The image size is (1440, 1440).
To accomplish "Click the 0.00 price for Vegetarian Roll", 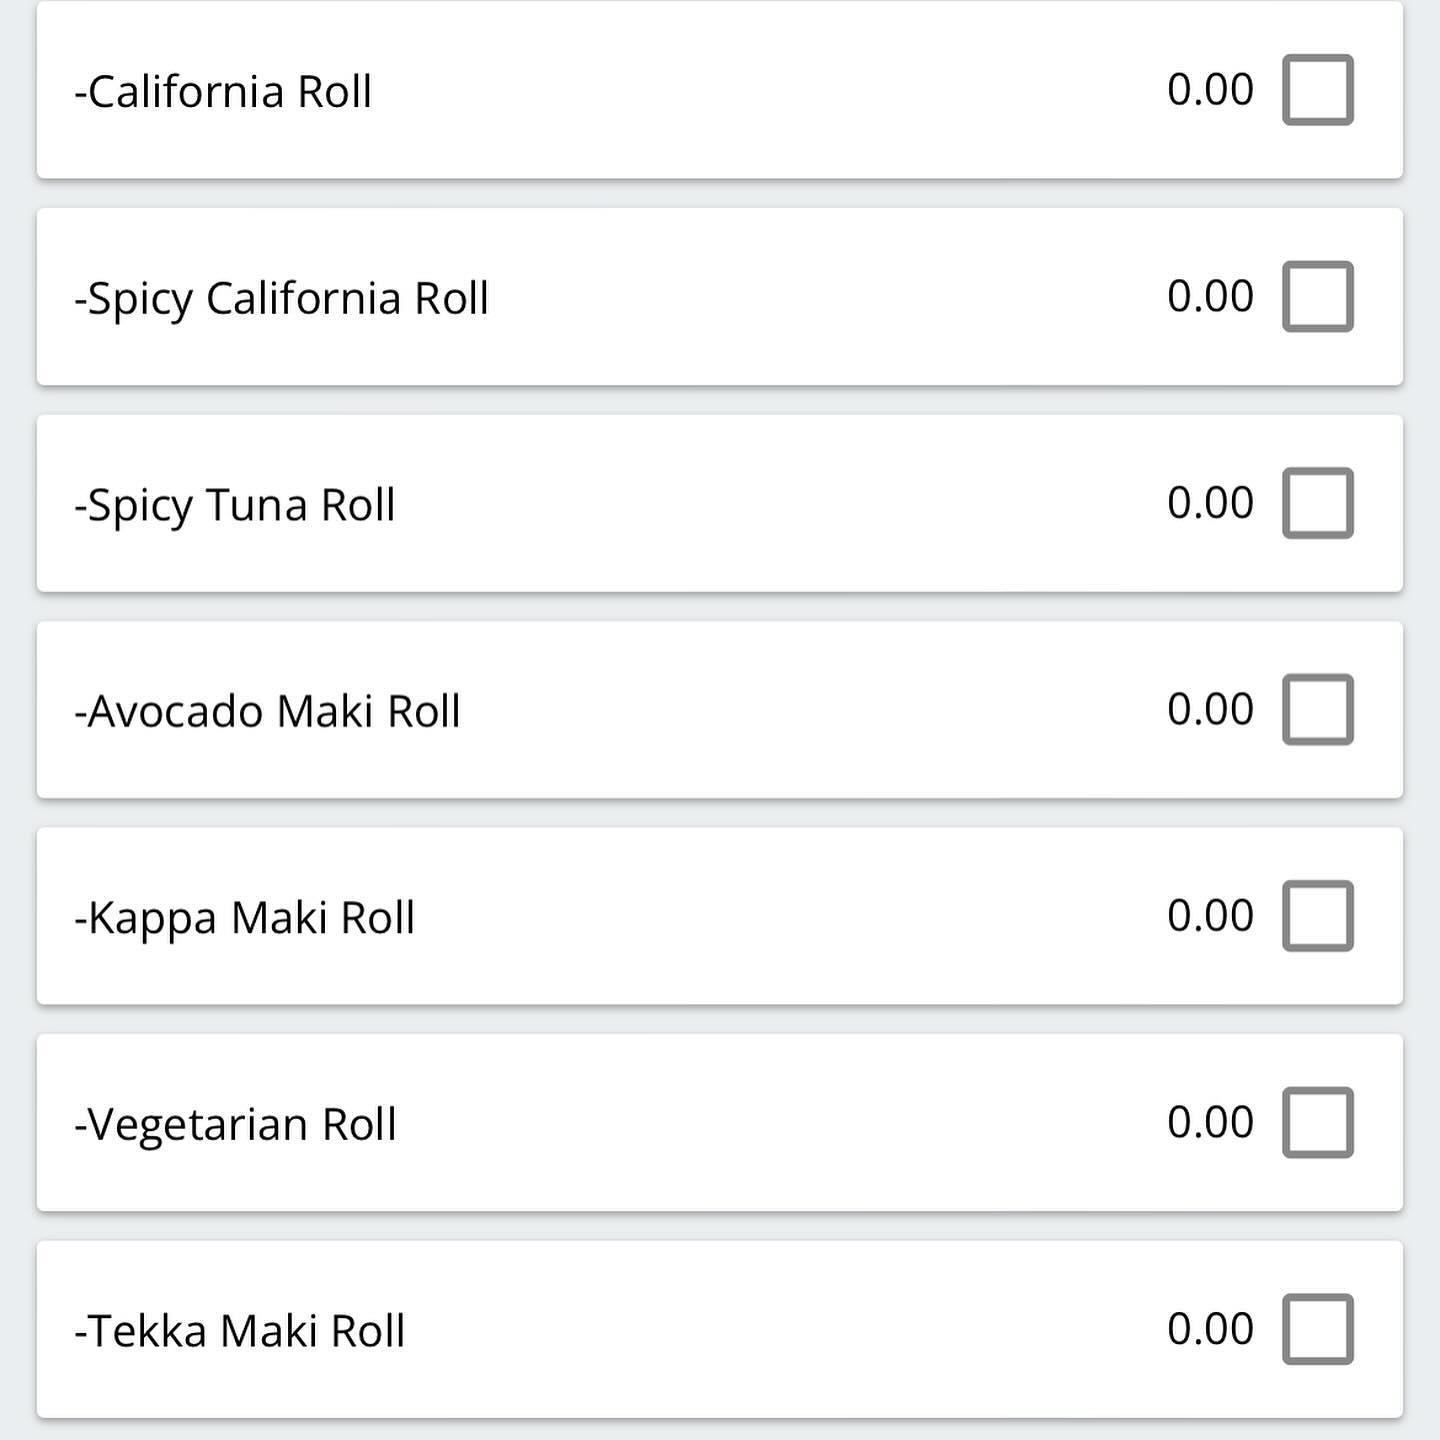I will click(x=1210, y=1122).
